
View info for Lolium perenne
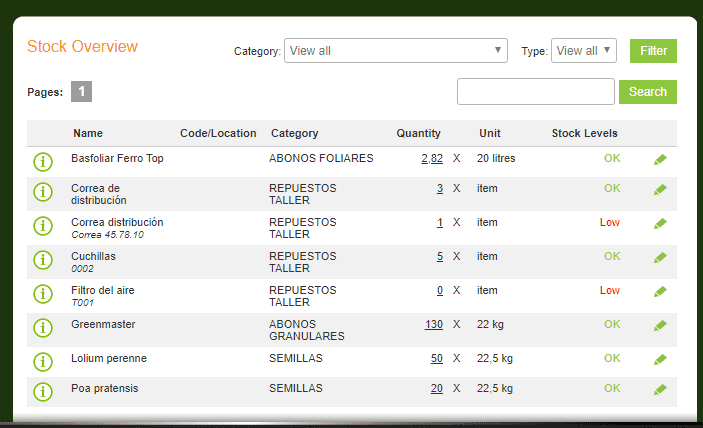[x=43, y=362]
